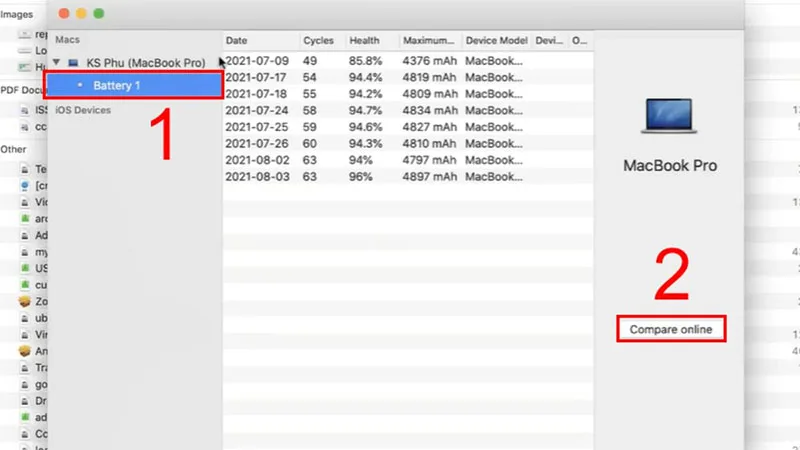Screen dimensions: 800x450
Task: Click the iOS Devices section label
Action: point(83,110)
